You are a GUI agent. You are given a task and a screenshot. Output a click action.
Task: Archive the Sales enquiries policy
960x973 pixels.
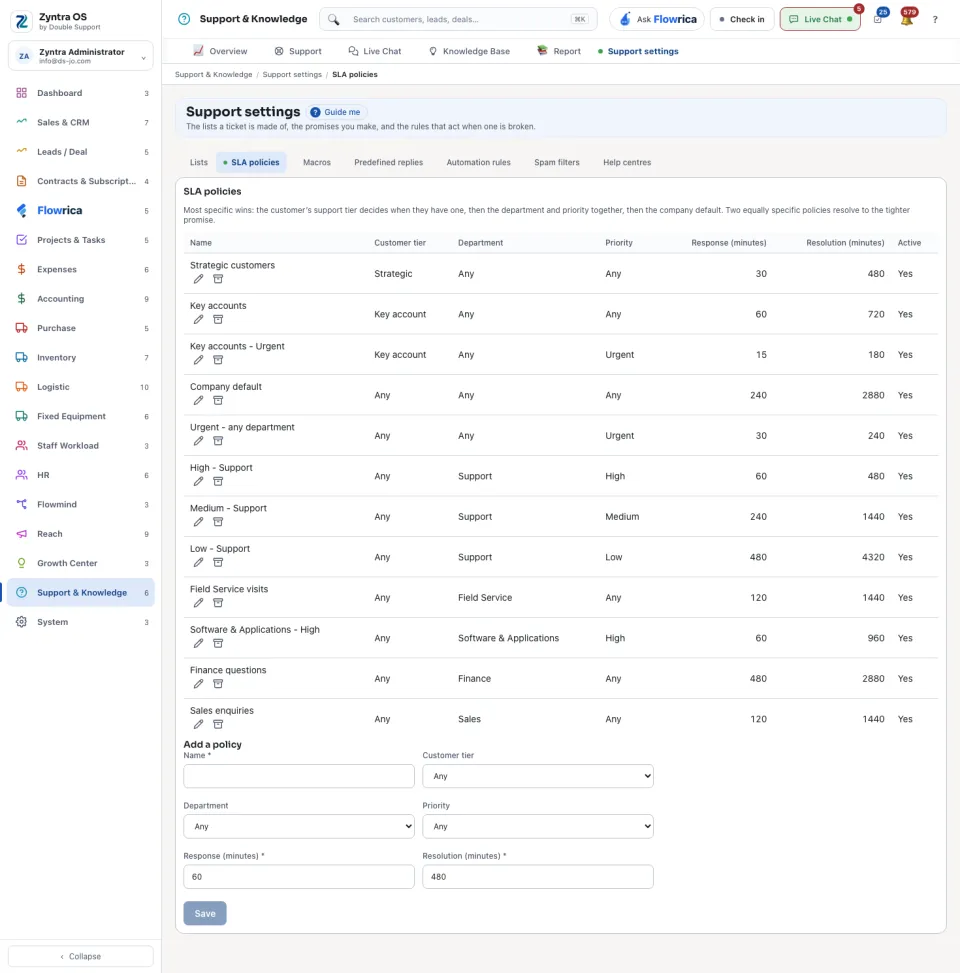[218, 724]
